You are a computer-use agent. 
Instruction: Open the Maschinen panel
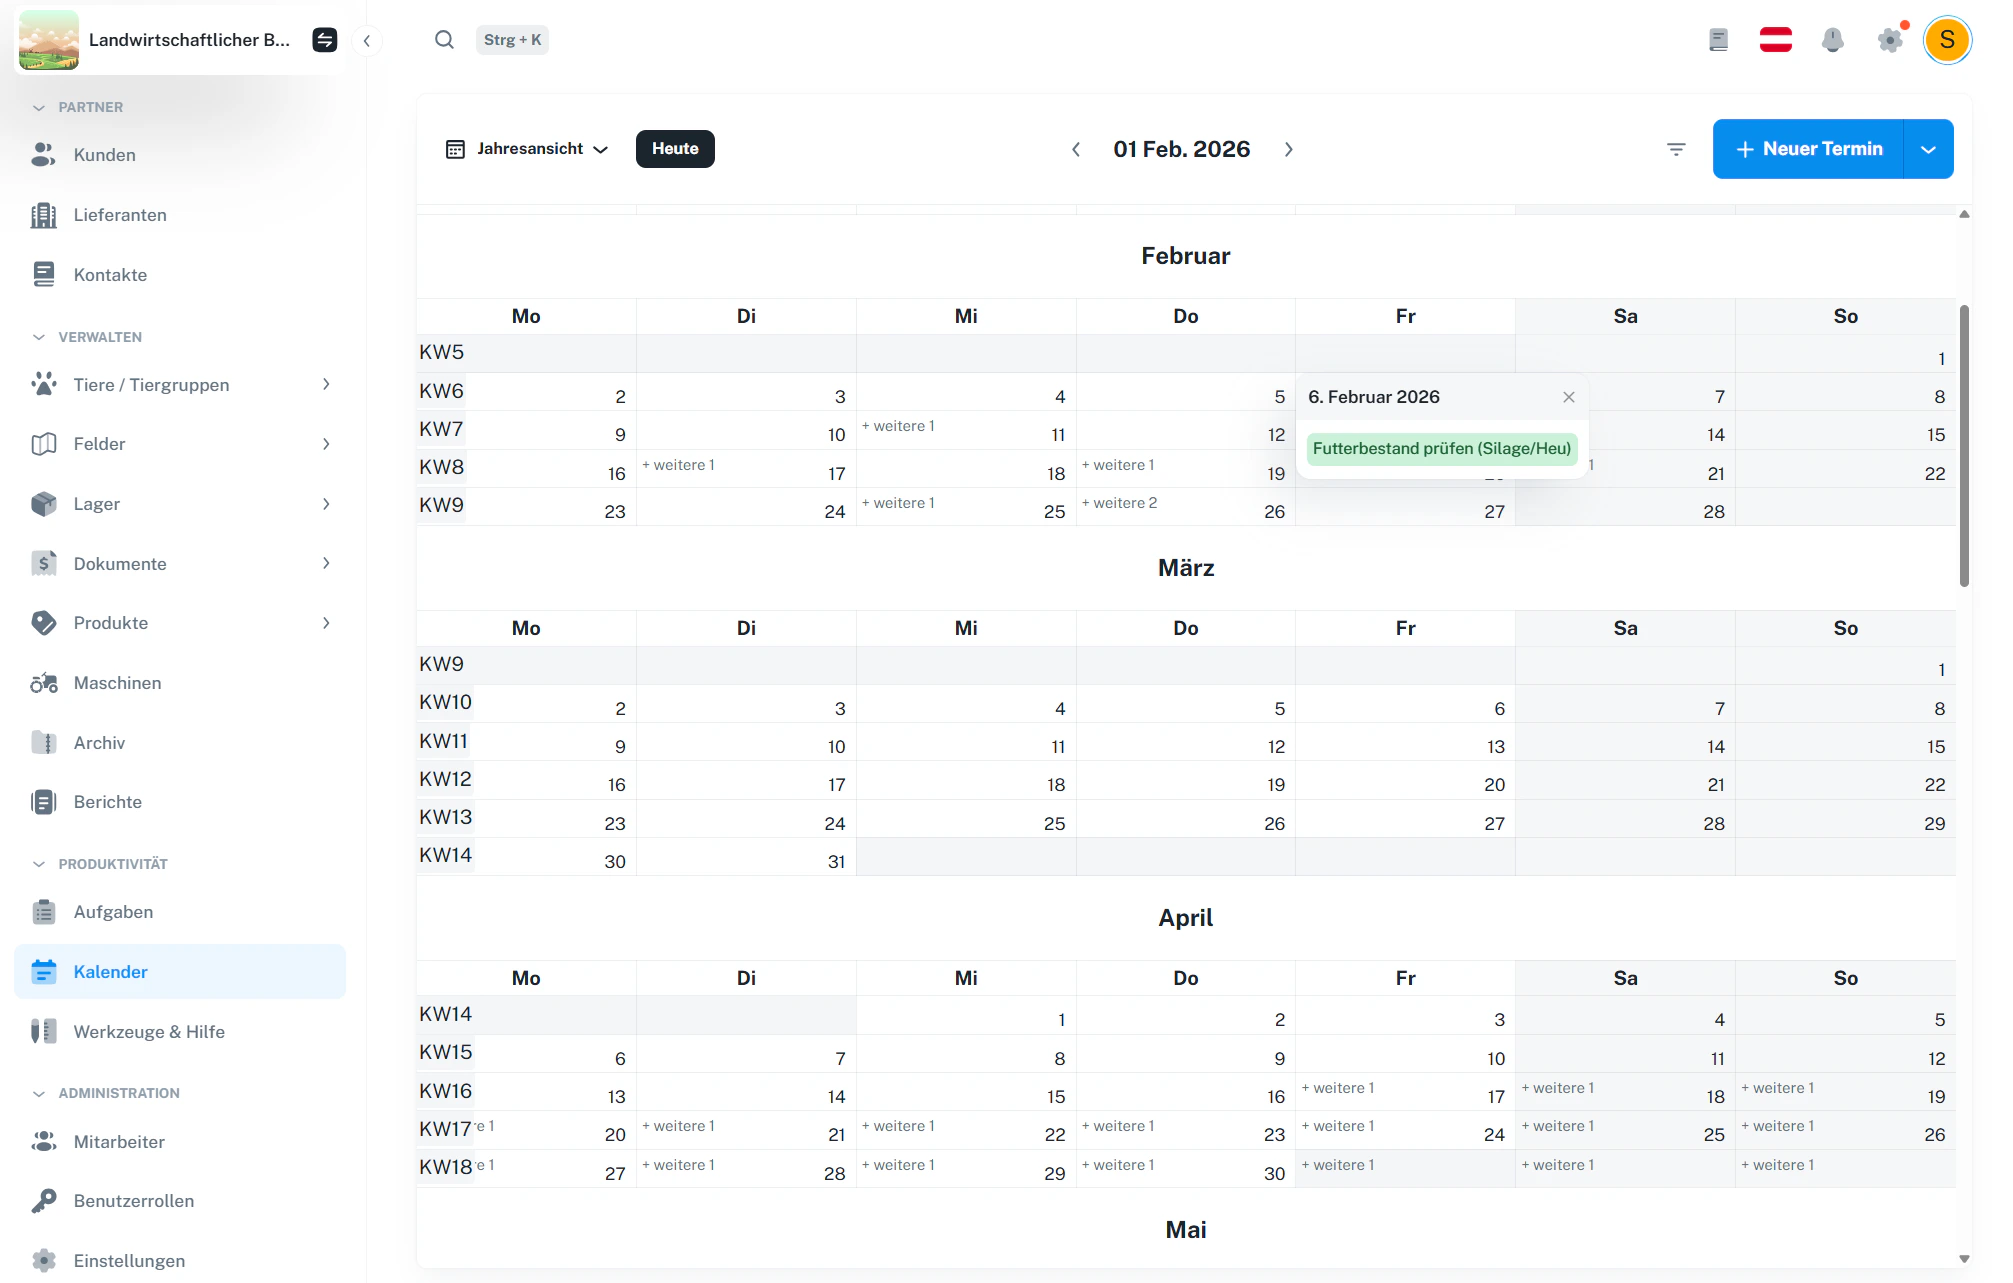coord(118,682)
